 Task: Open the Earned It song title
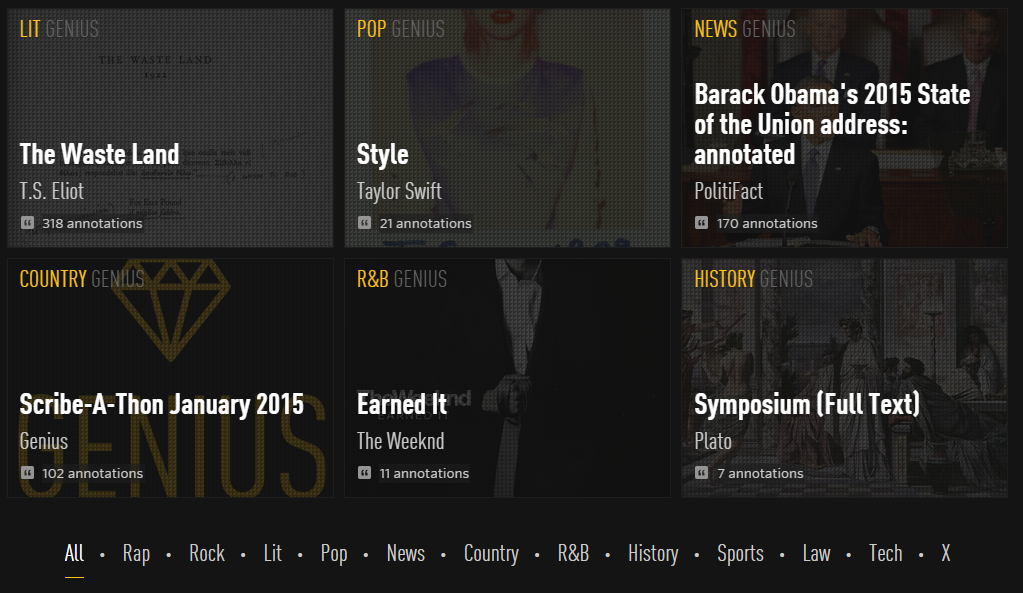click(x=402, y=404)
